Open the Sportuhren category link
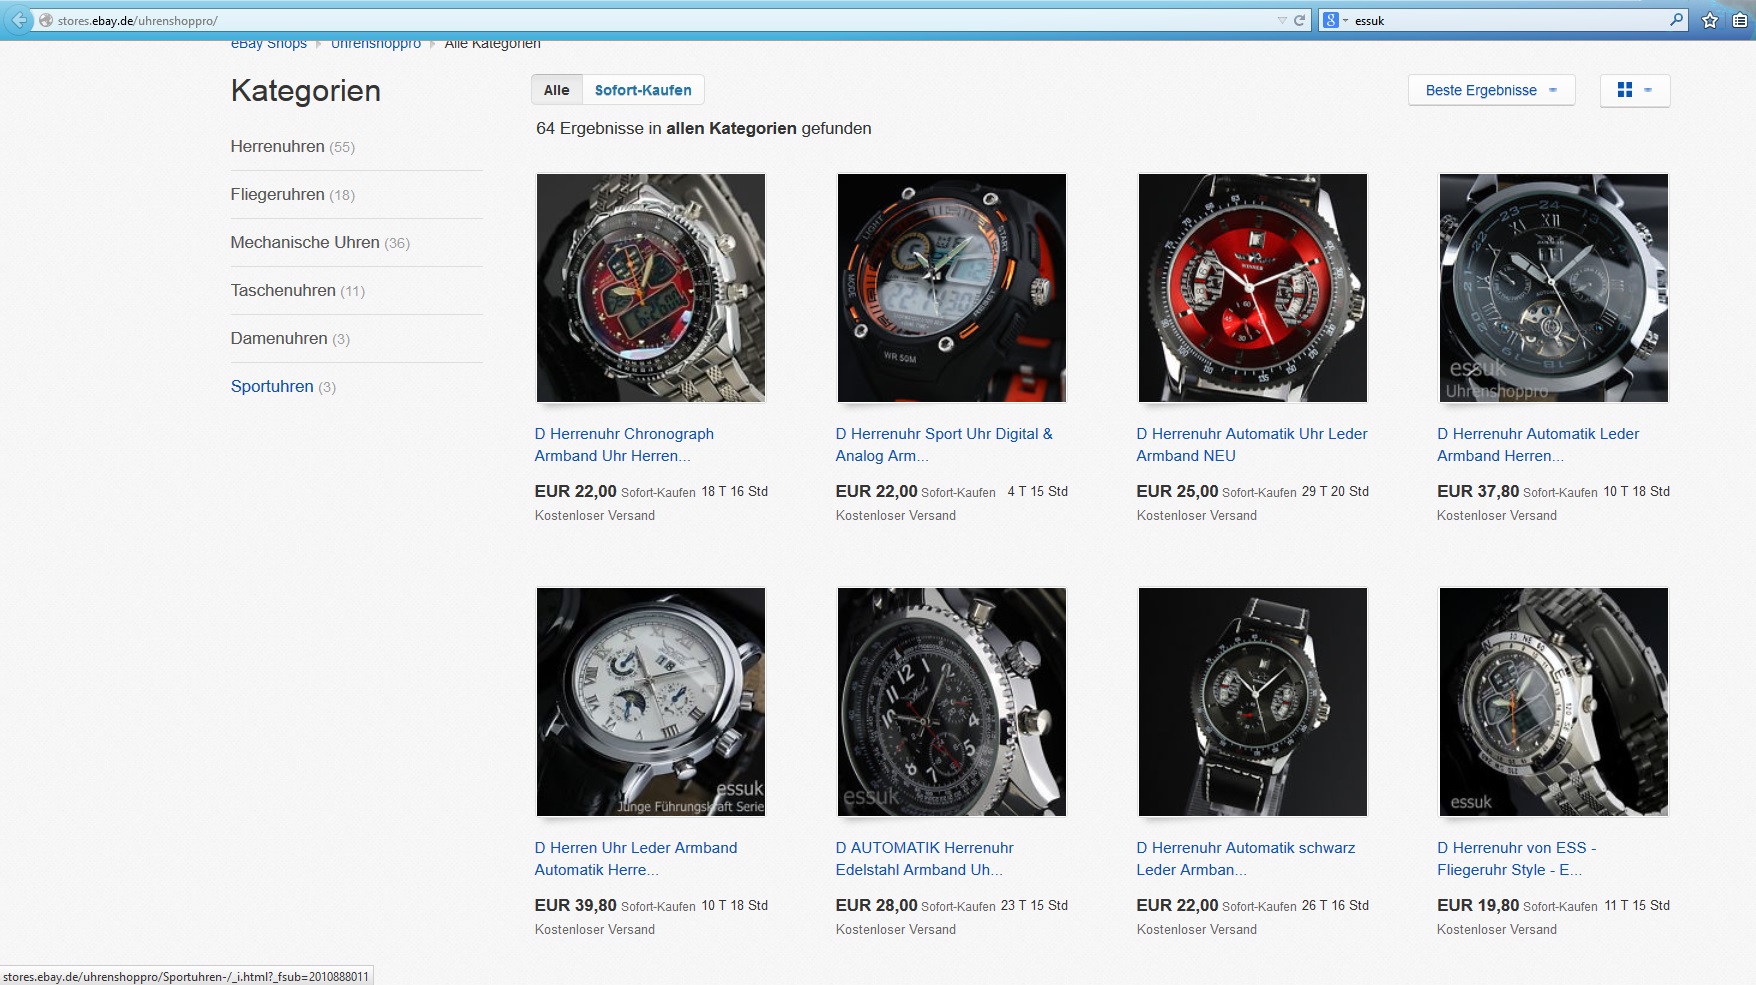Screen dimensions: 1756x985 click(x=272, y=386)
